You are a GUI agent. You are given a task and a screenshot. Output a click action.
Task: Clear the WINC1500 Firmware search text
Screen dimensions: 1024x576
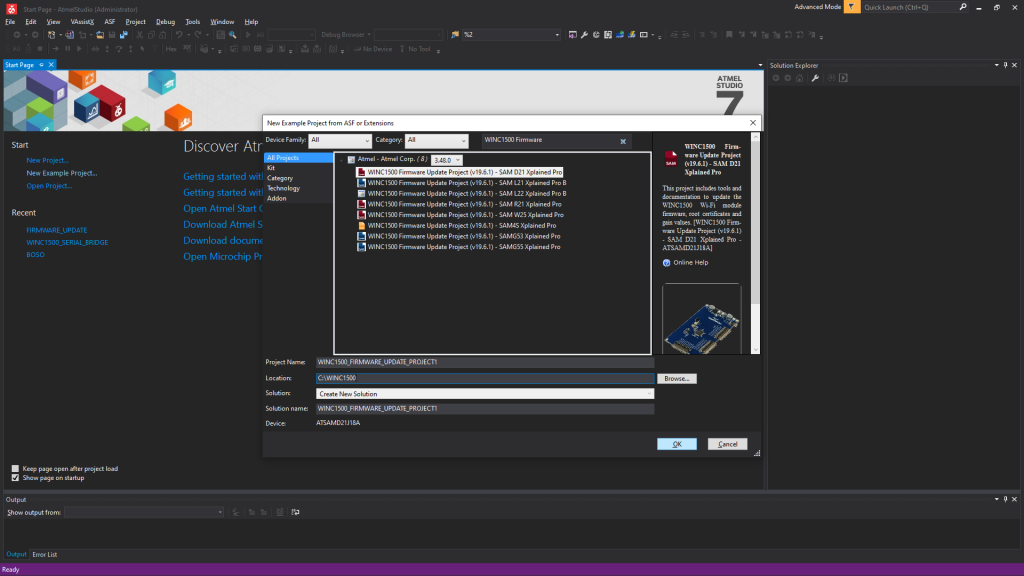point(623,141)
